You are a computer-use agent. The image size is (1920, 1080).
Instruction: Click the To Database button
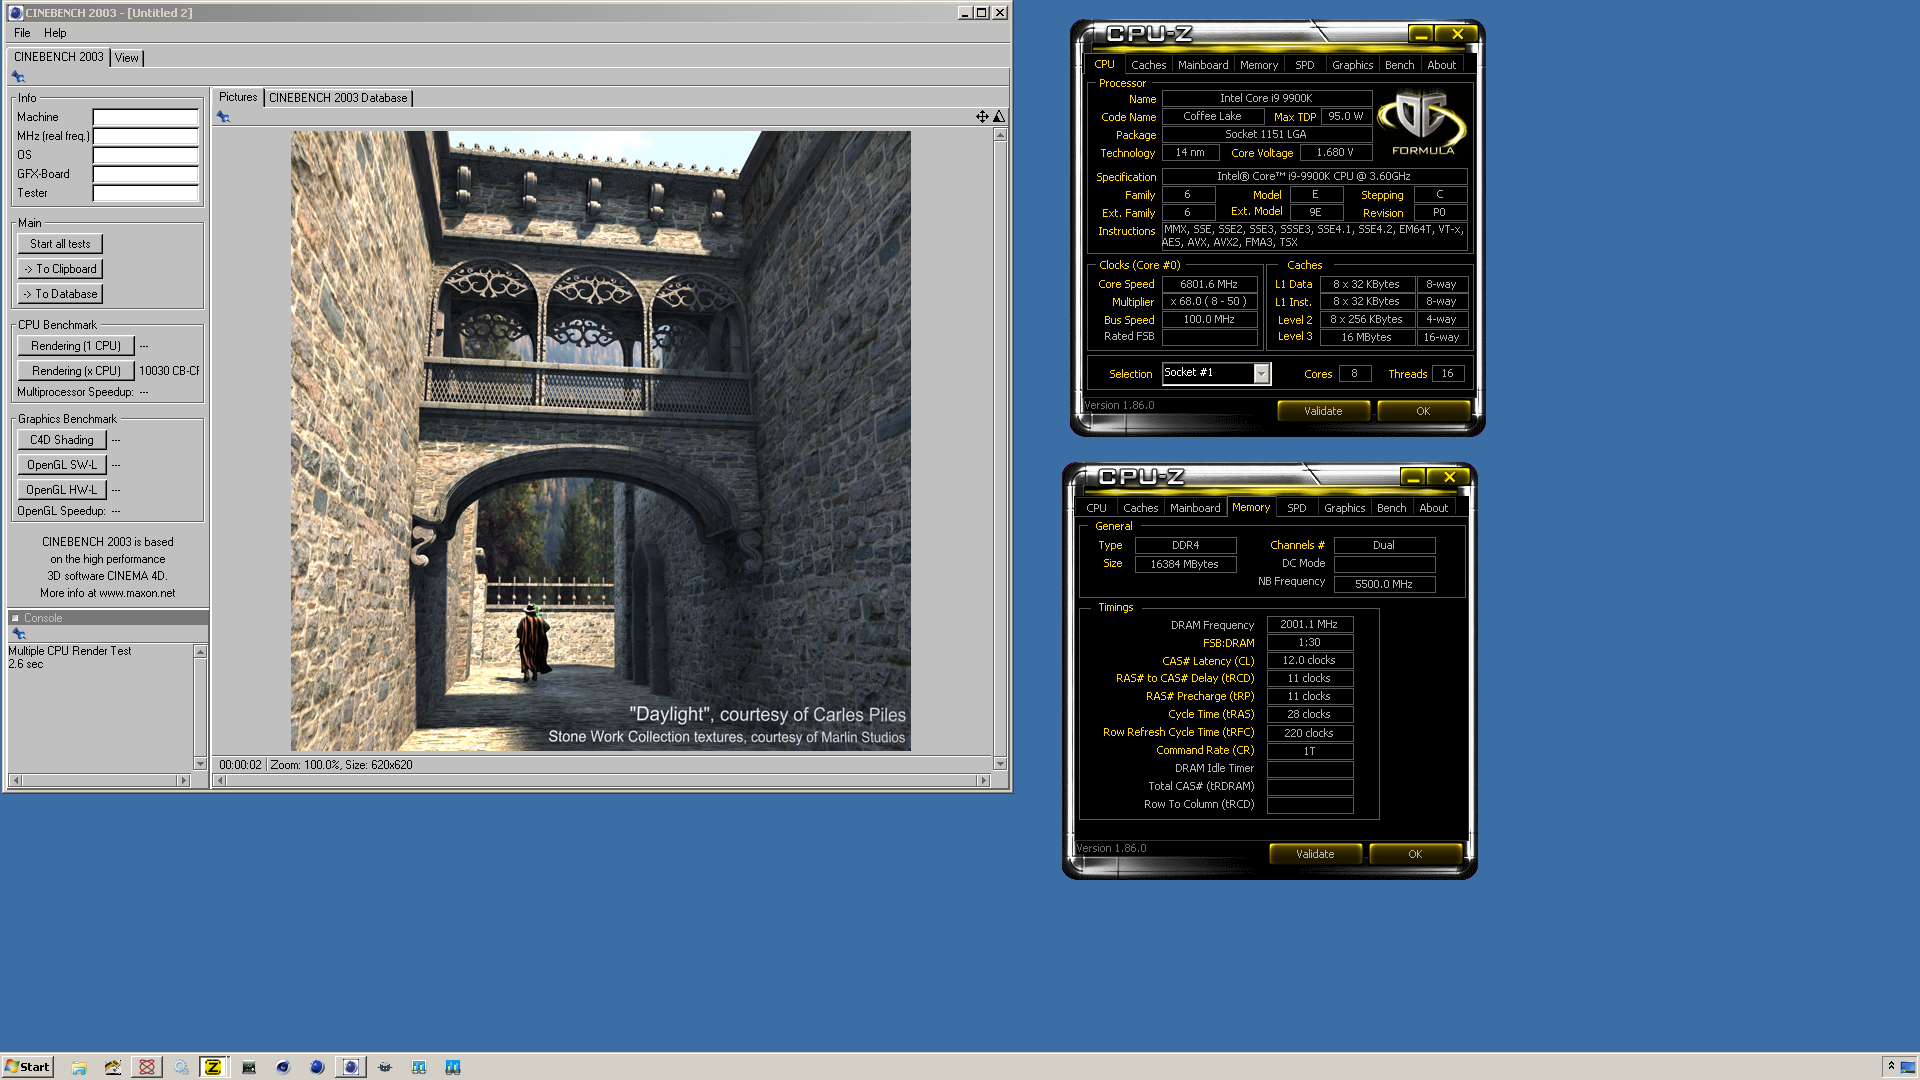[60, 294]
